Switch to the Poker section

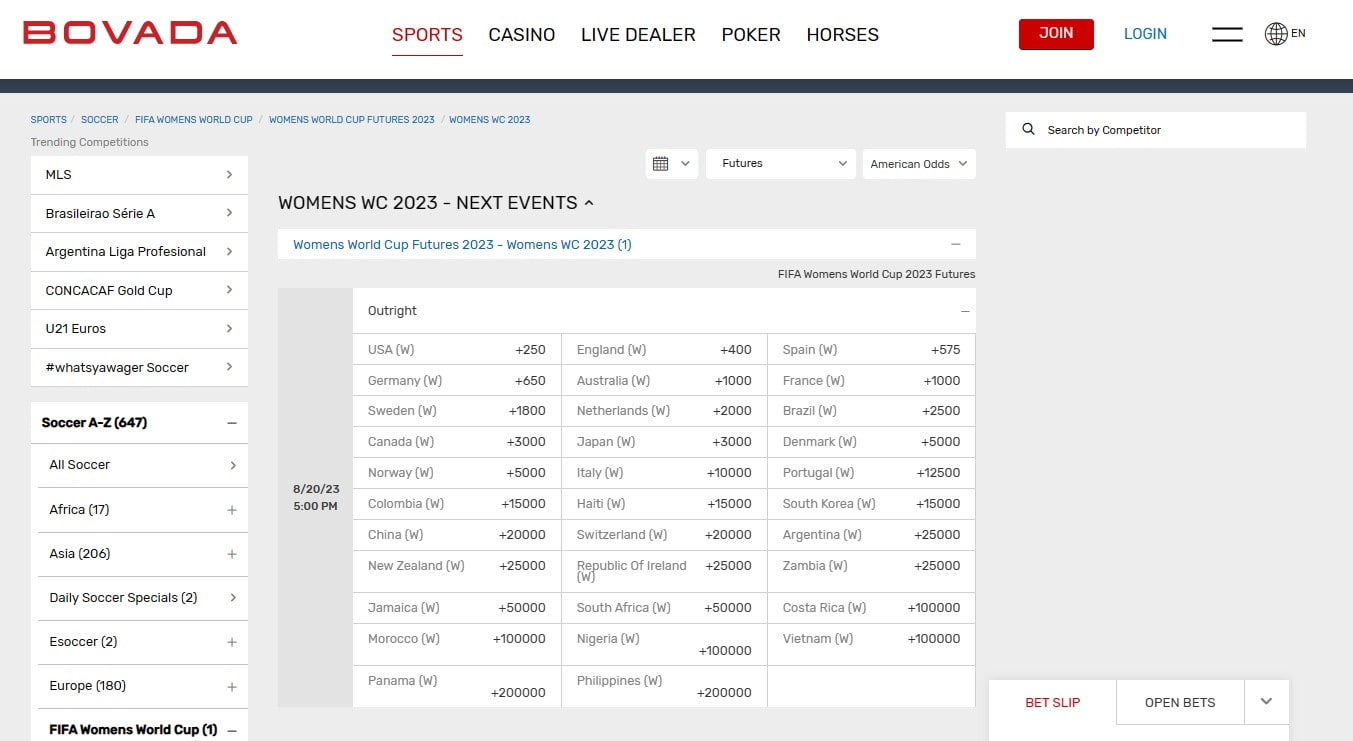point(751,35)
